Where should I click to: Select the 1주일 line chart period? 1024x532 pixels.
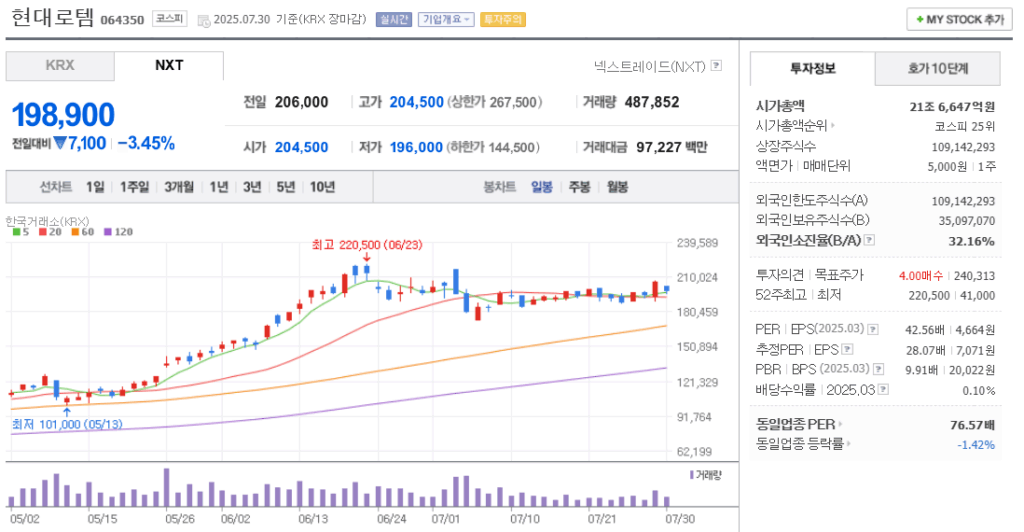coord(135,187)
